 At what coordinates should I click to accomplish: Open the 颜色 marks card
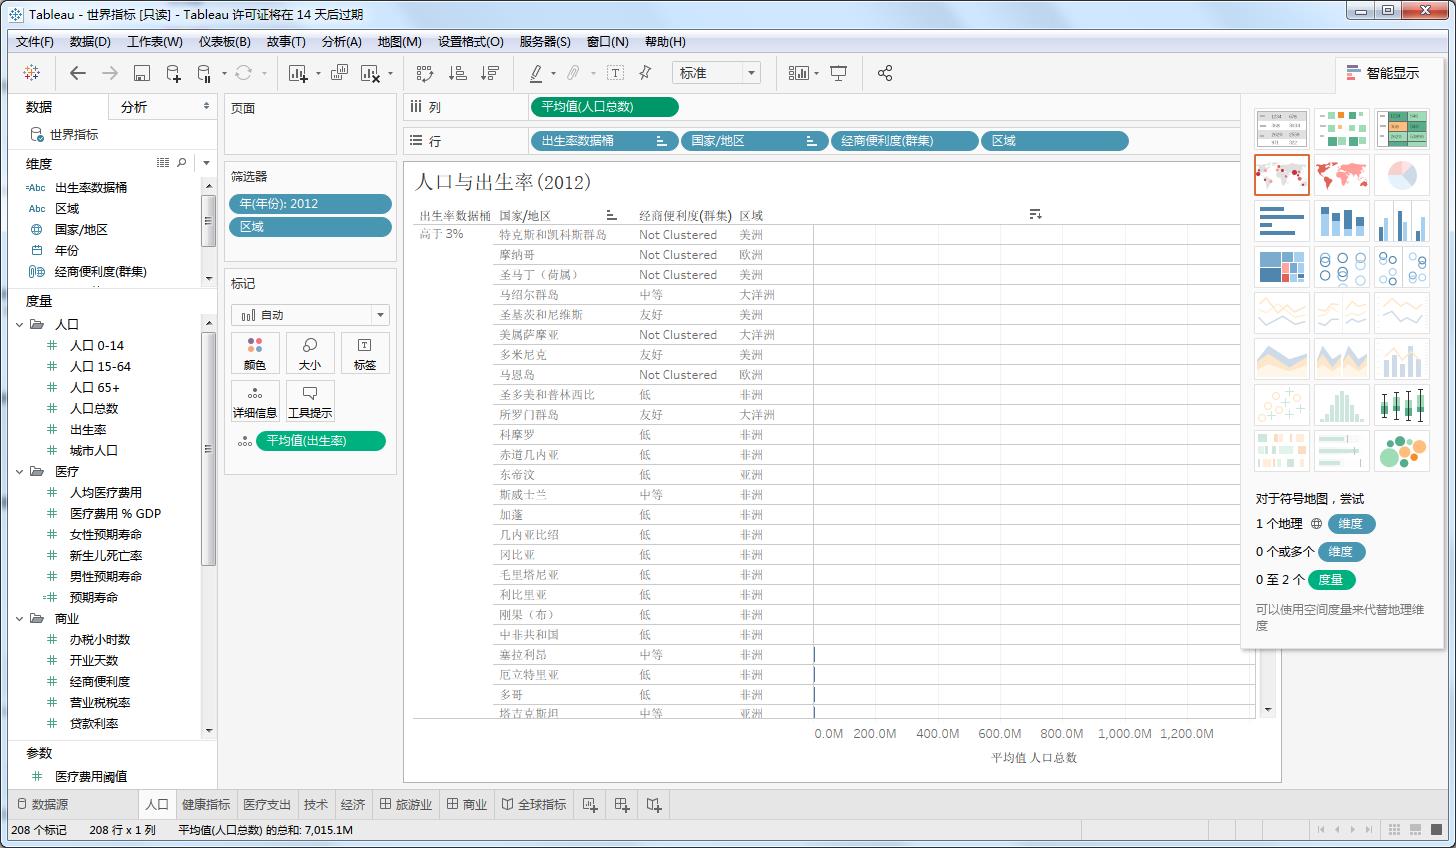tap(255, 354)
